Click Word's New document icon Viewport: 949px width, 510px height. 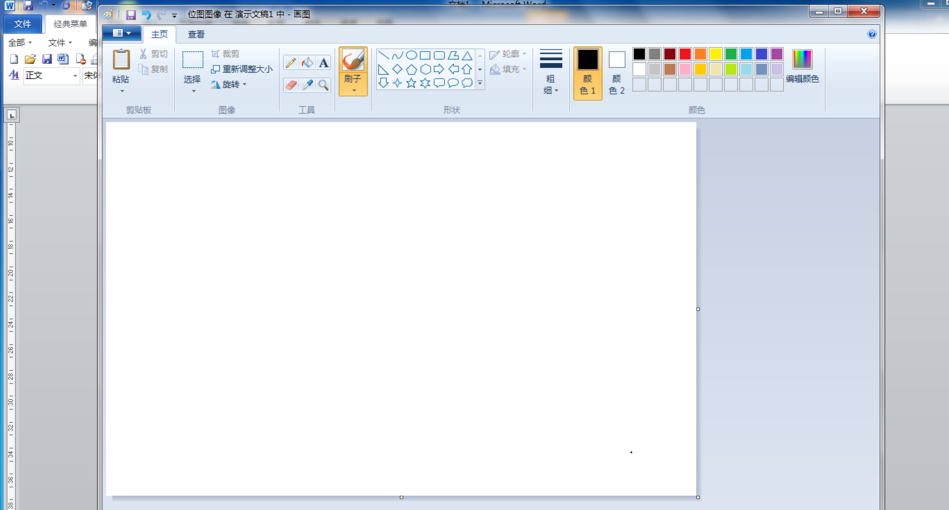tap(14, 59)
